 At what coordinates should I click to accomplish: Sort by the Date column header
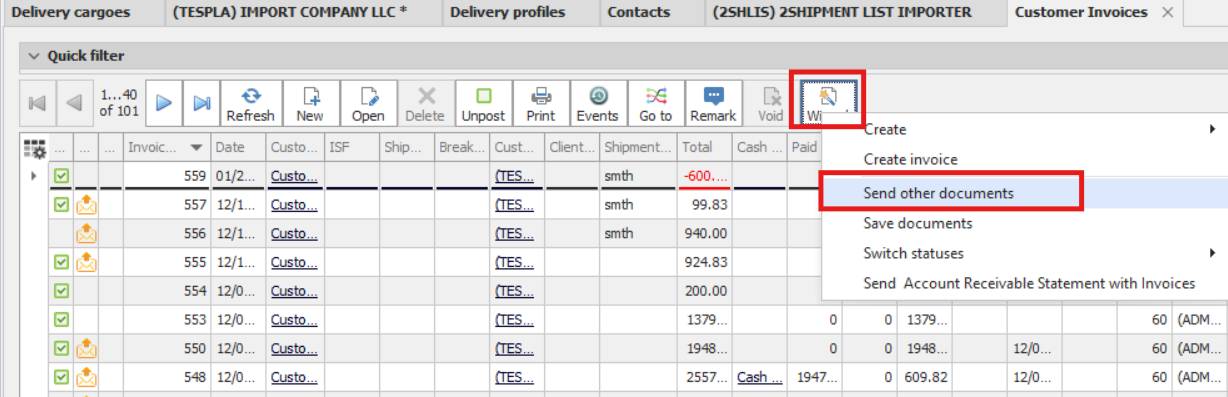(x=238, y=147)
